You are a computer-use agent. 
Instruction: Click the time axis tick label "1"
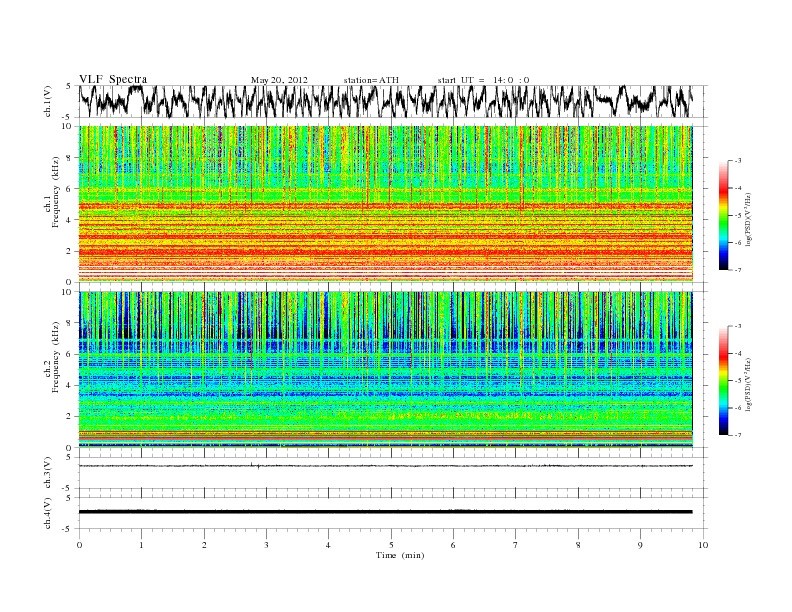(x=141, y=545)
